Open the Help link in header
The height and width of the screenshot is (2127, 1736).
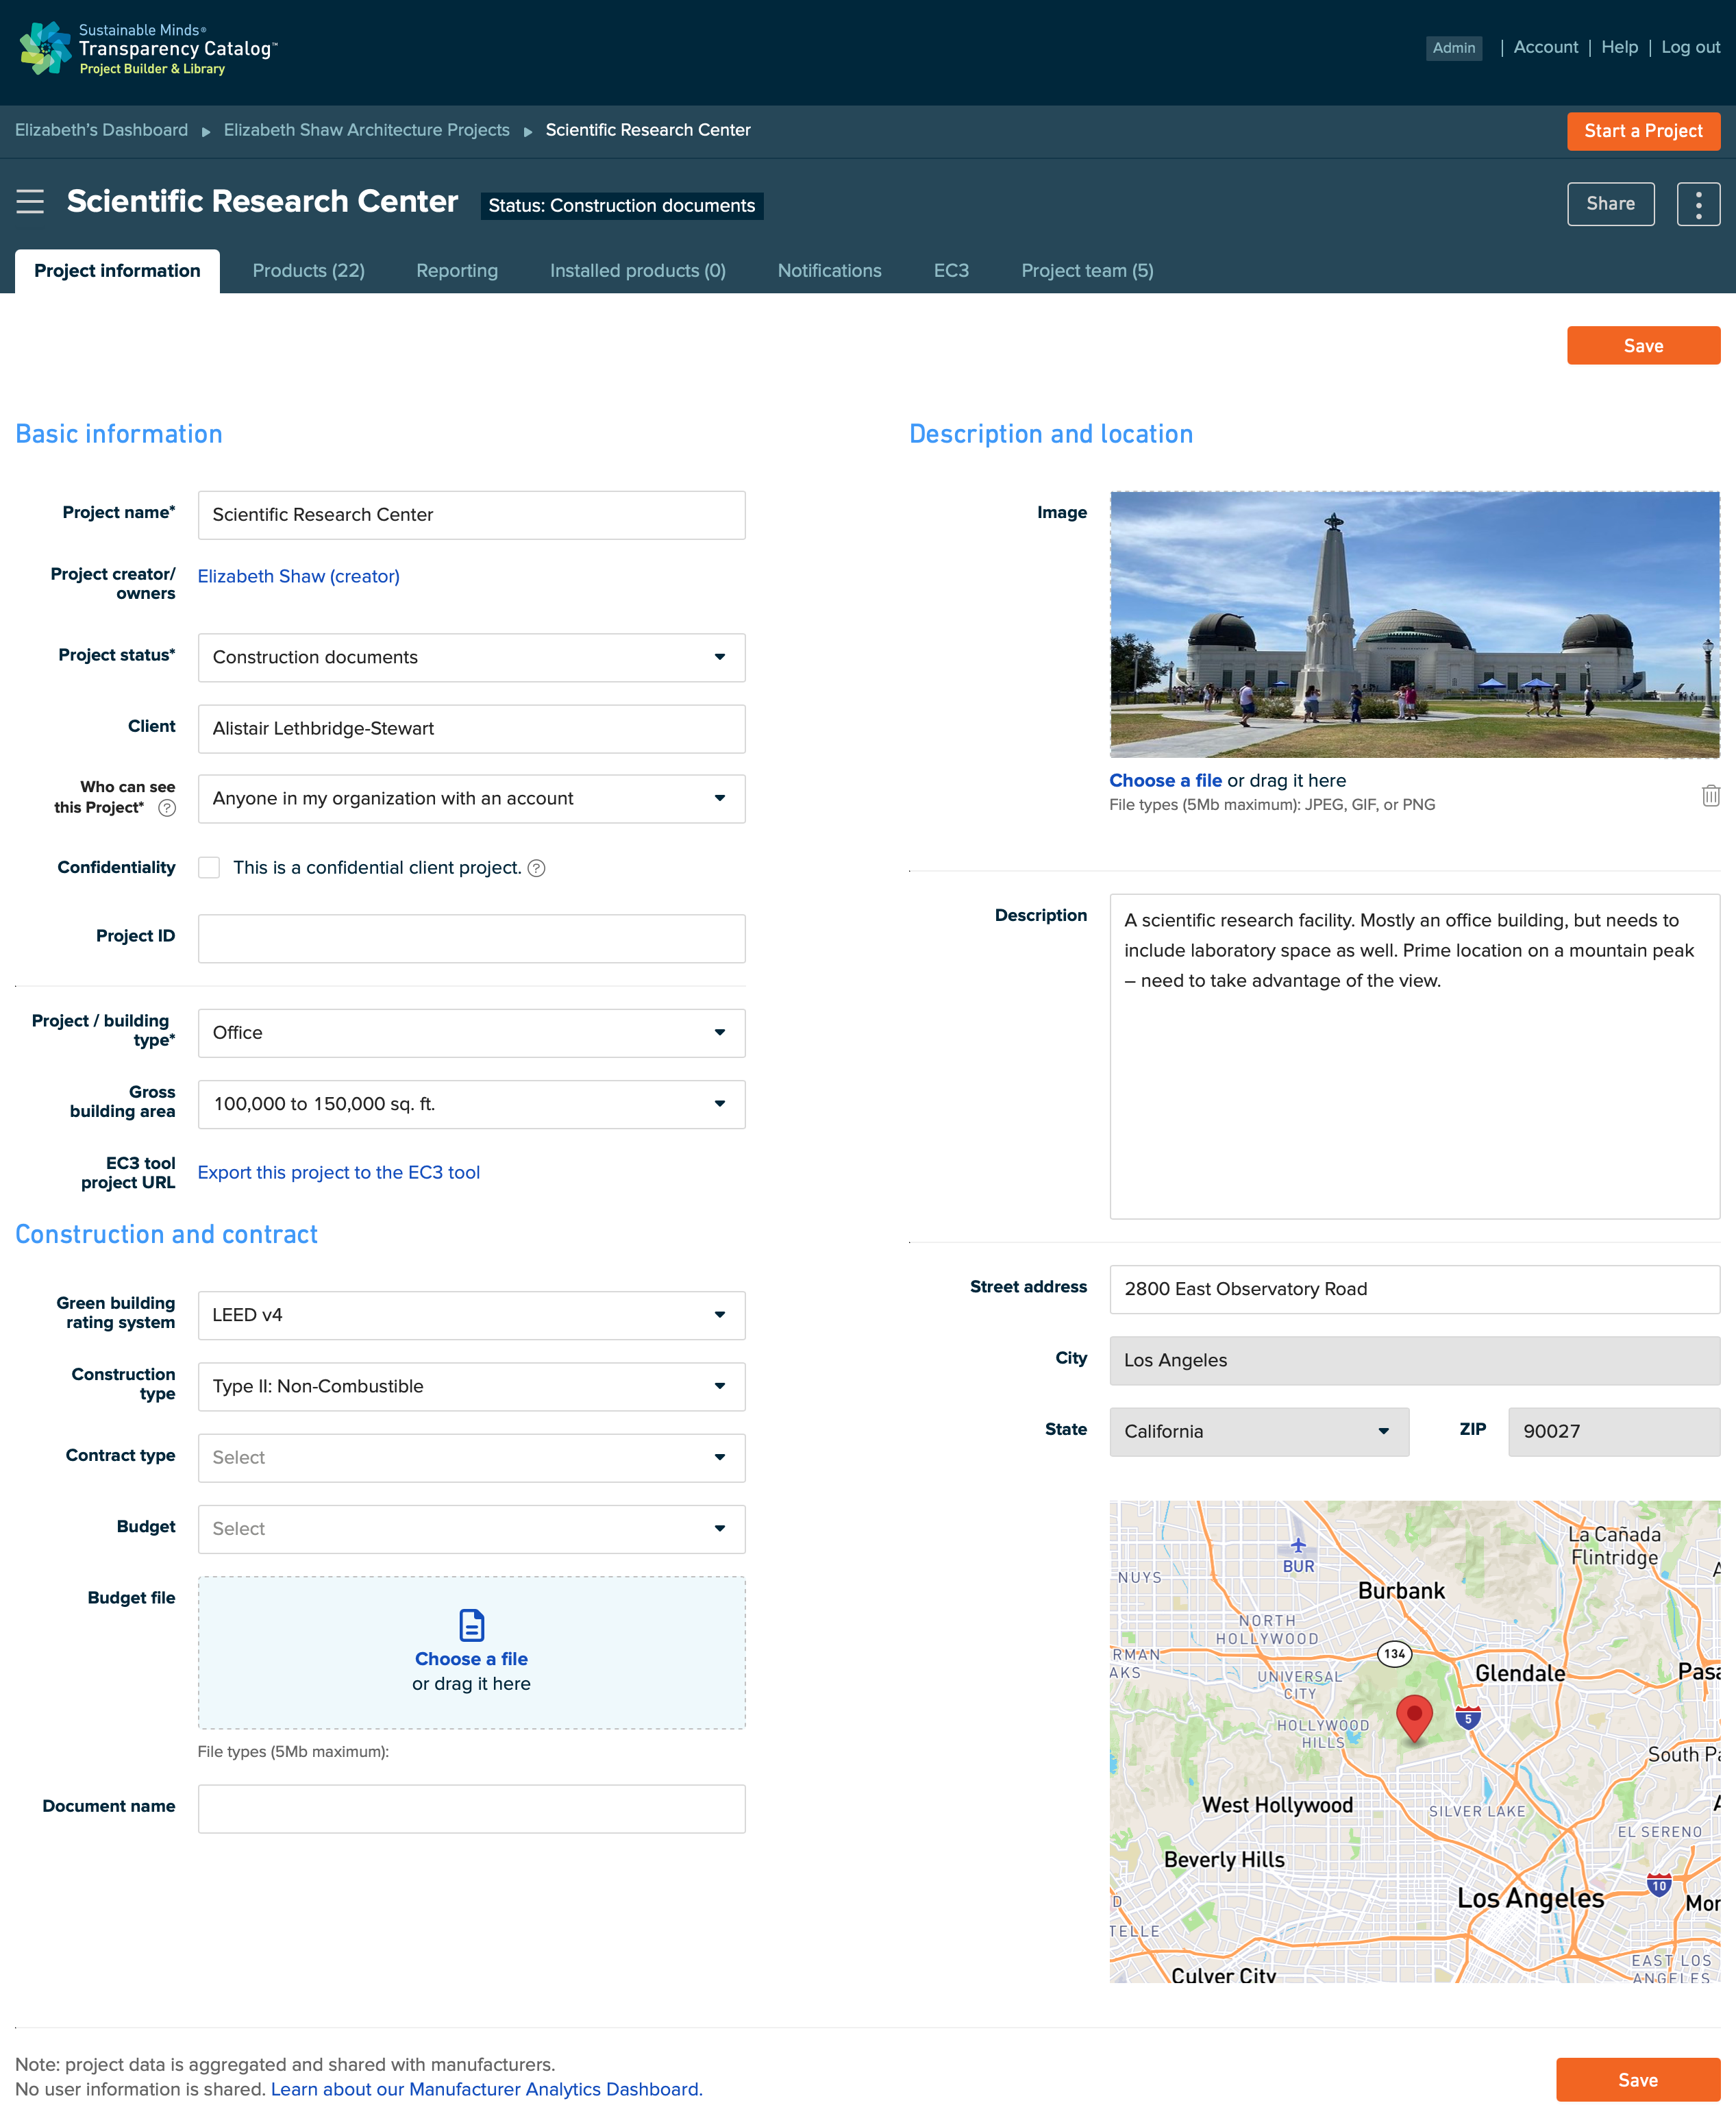pyautogui.click(x=1619, y=47)
